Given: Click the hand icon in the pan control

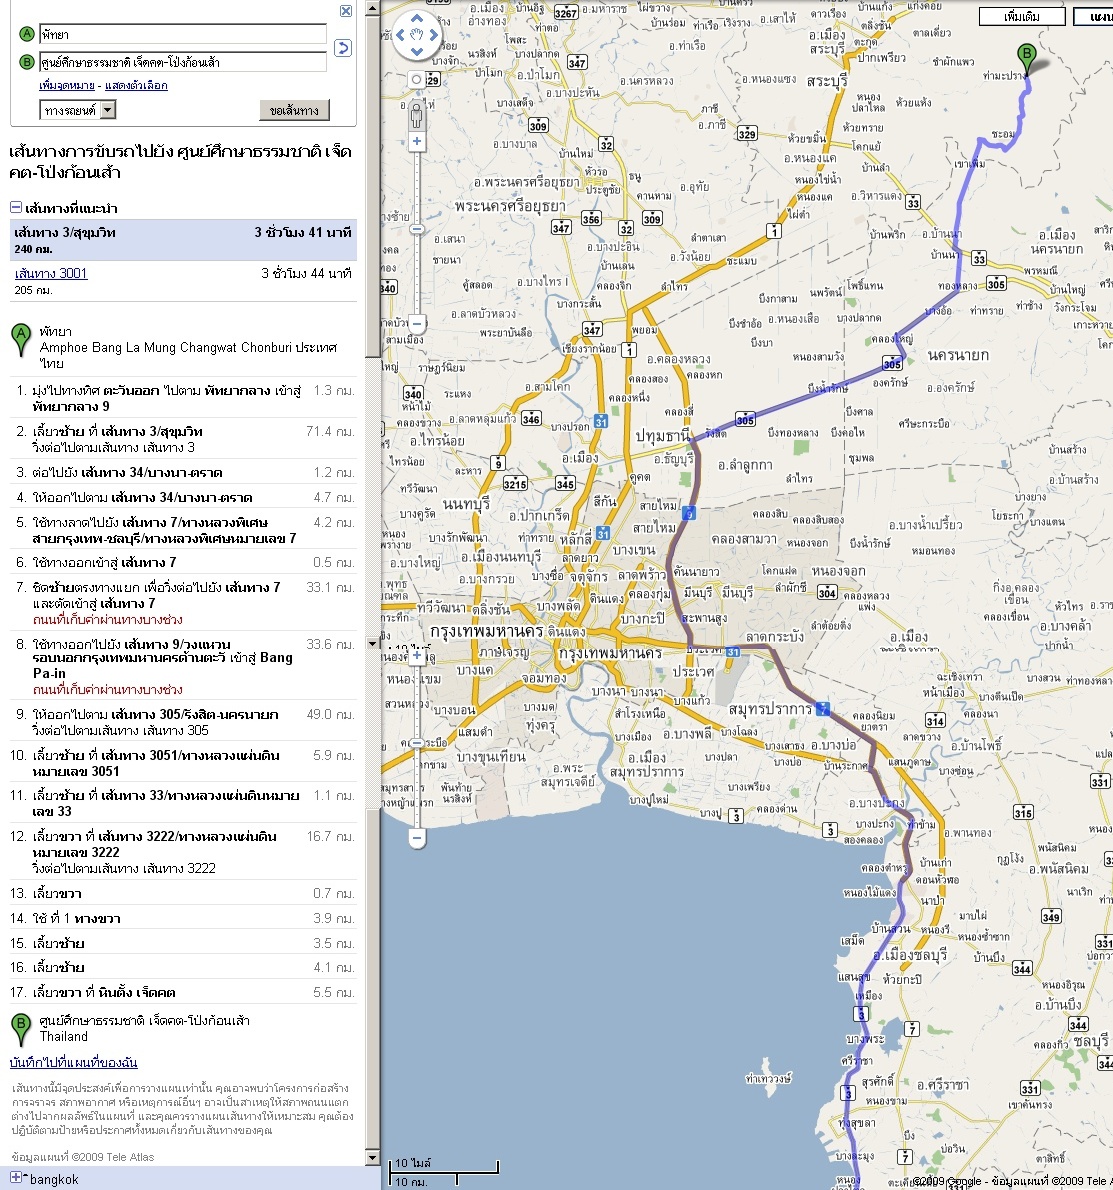Looking at the screenshot, I should pos(417,35).
